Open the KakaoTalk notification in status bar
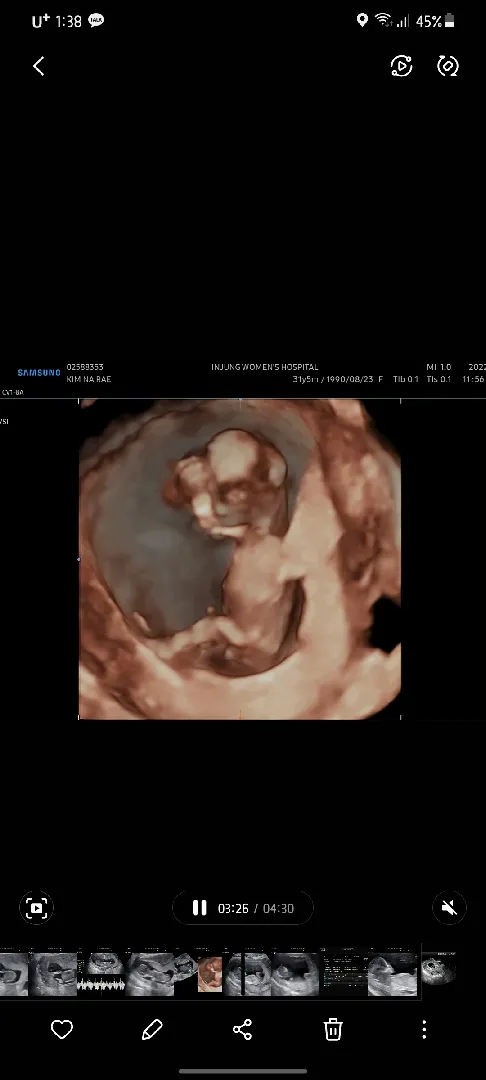 coord(96,21)
